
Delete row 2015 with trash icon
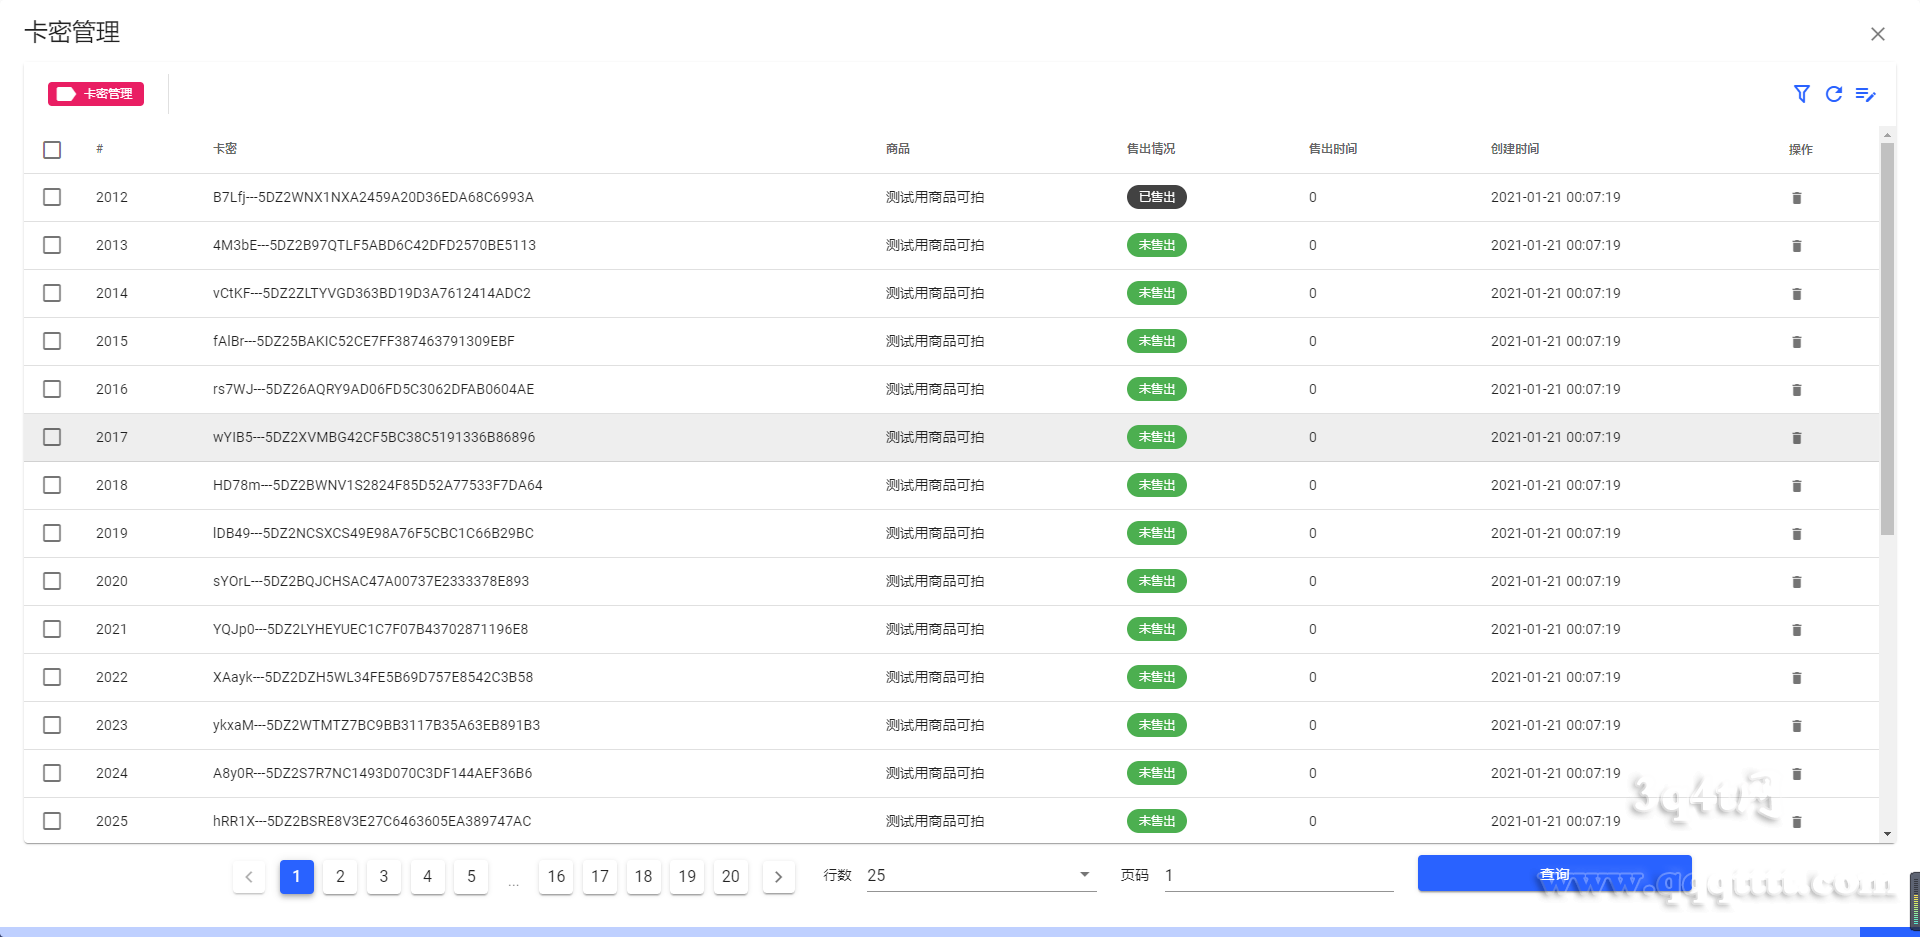click(1796, 342)
